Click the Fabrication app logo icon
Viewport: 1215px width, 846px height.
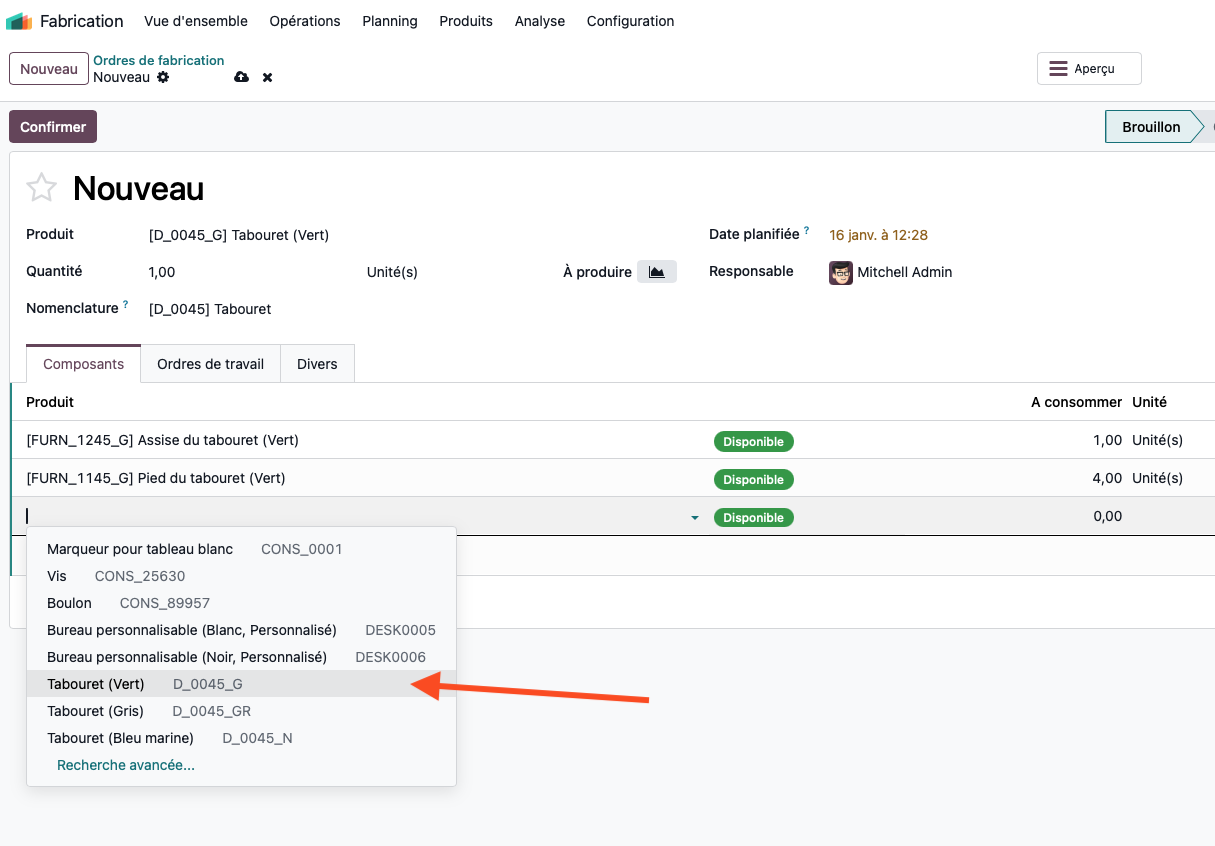[19, 21]
